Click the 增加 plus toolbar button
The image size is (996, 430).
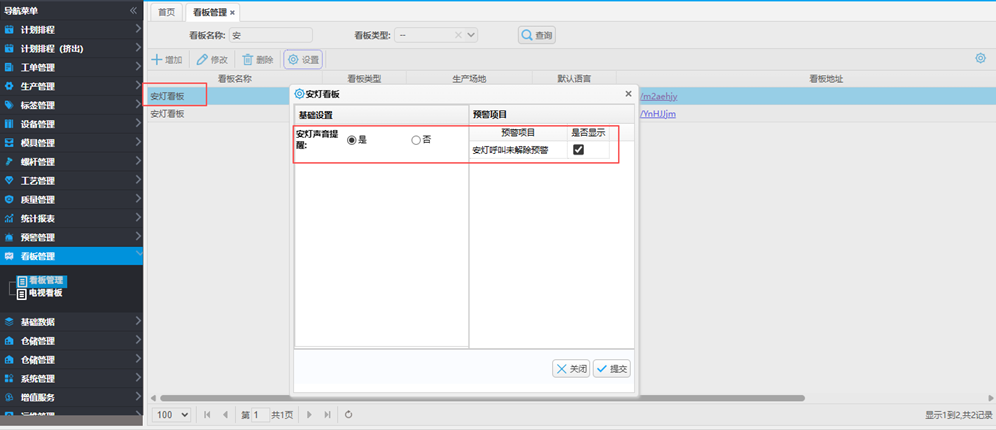166,60
